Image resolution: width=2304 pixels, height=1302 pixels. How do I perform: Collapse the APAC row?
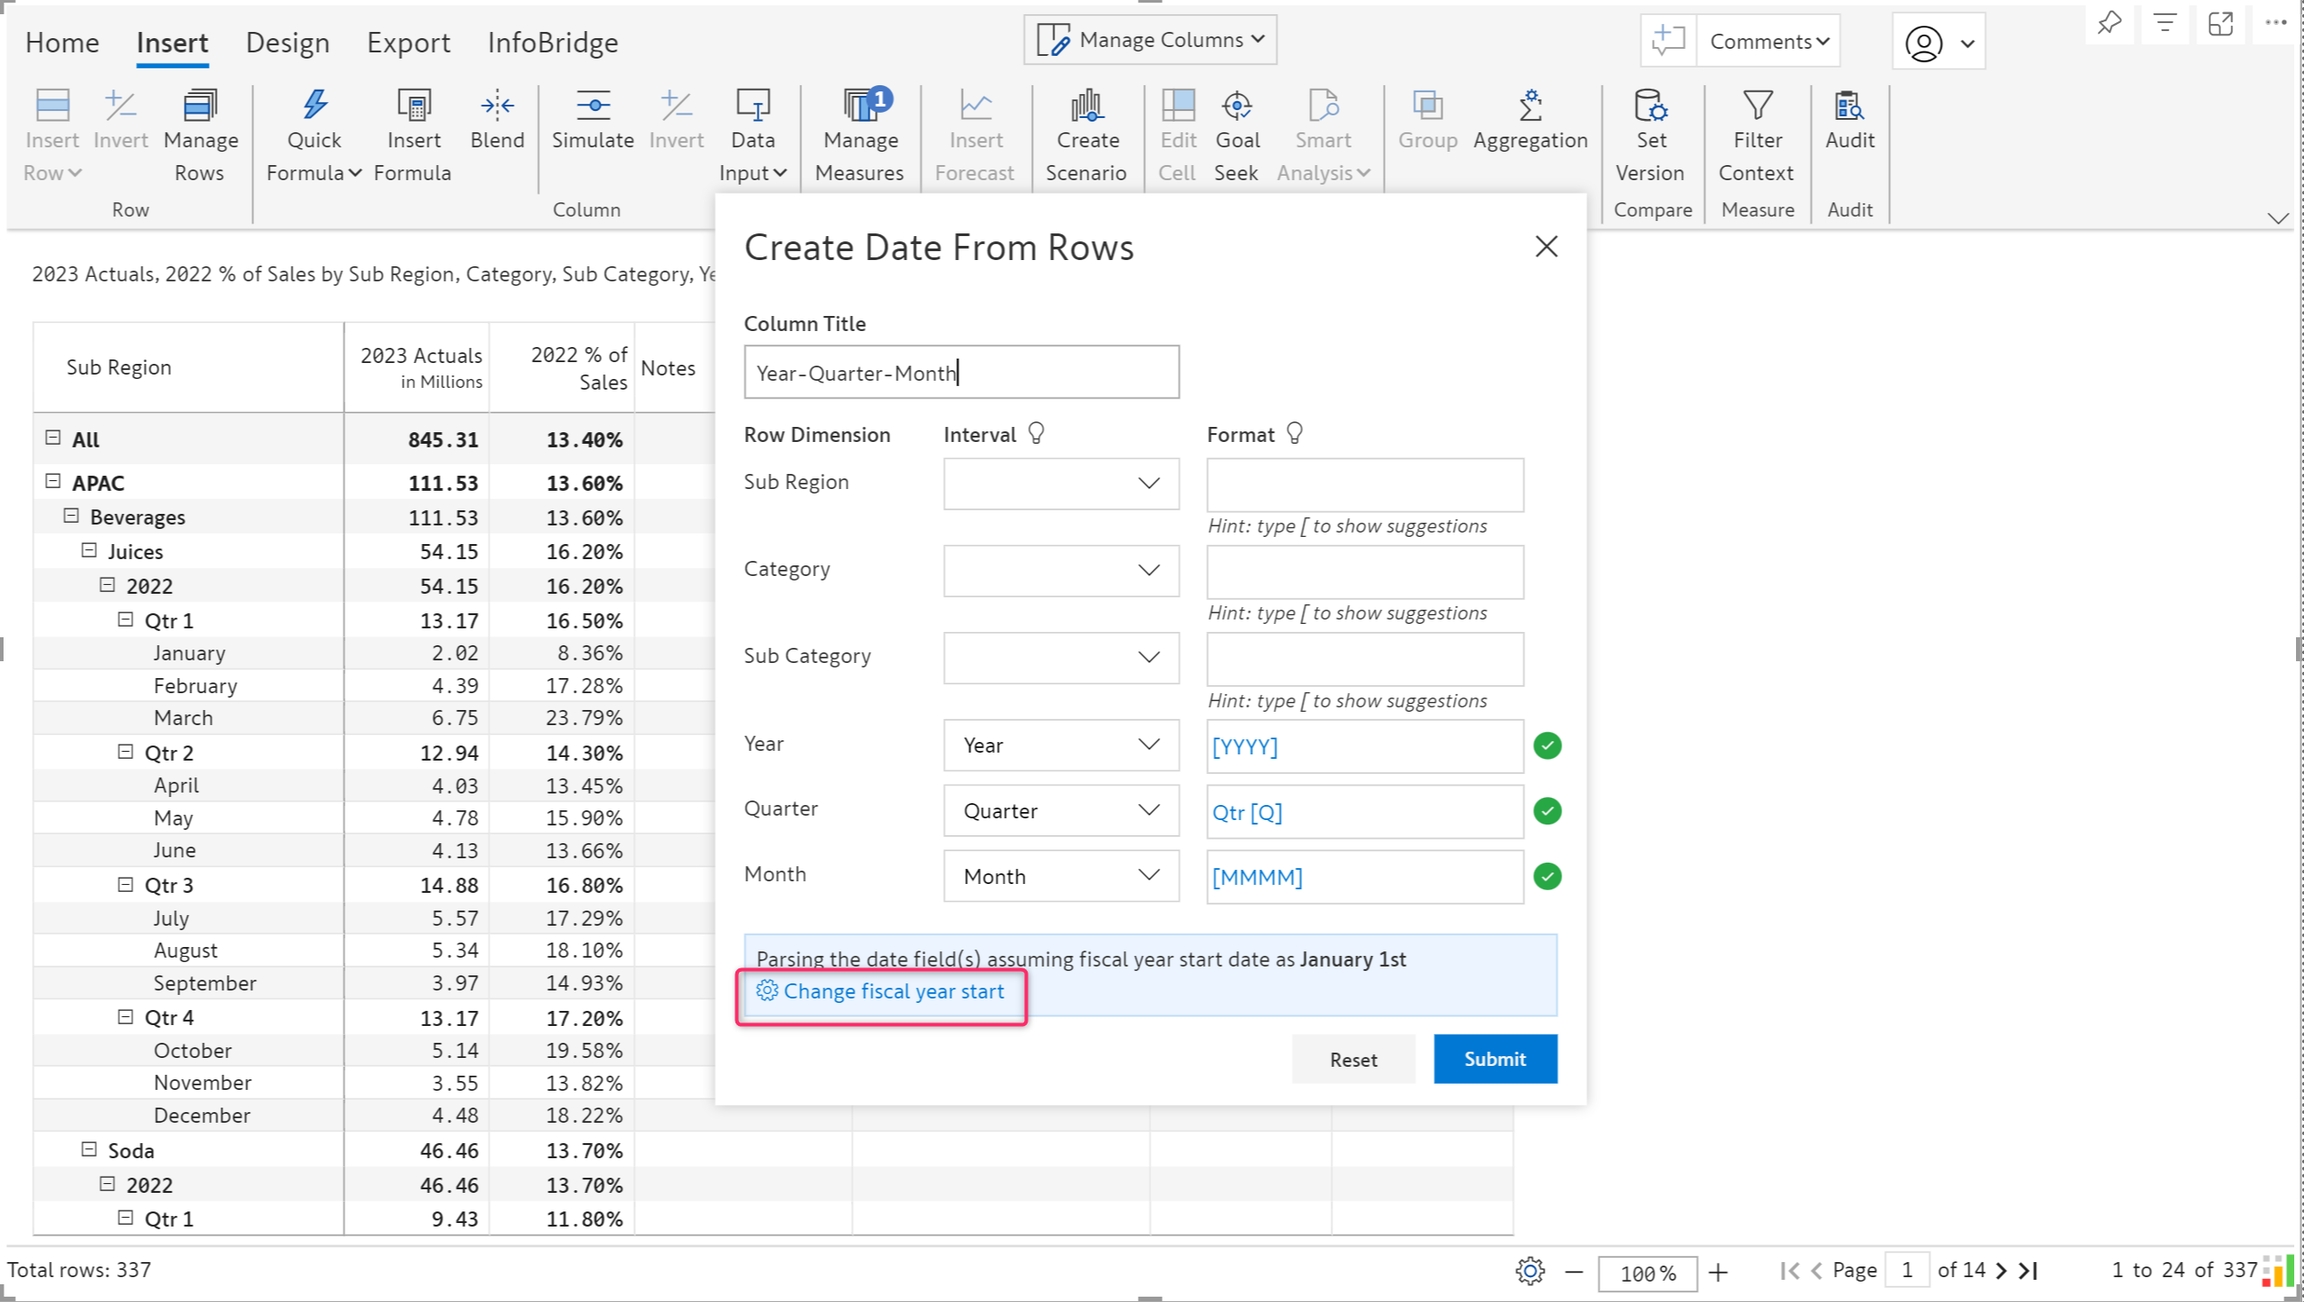[53, 482]
